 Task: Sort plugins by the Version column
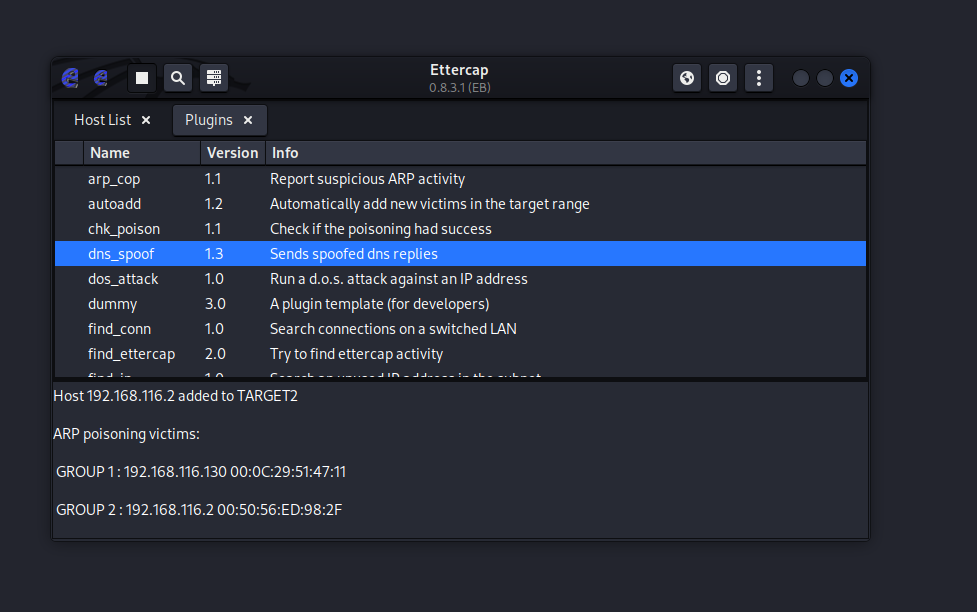click(232, 153)
